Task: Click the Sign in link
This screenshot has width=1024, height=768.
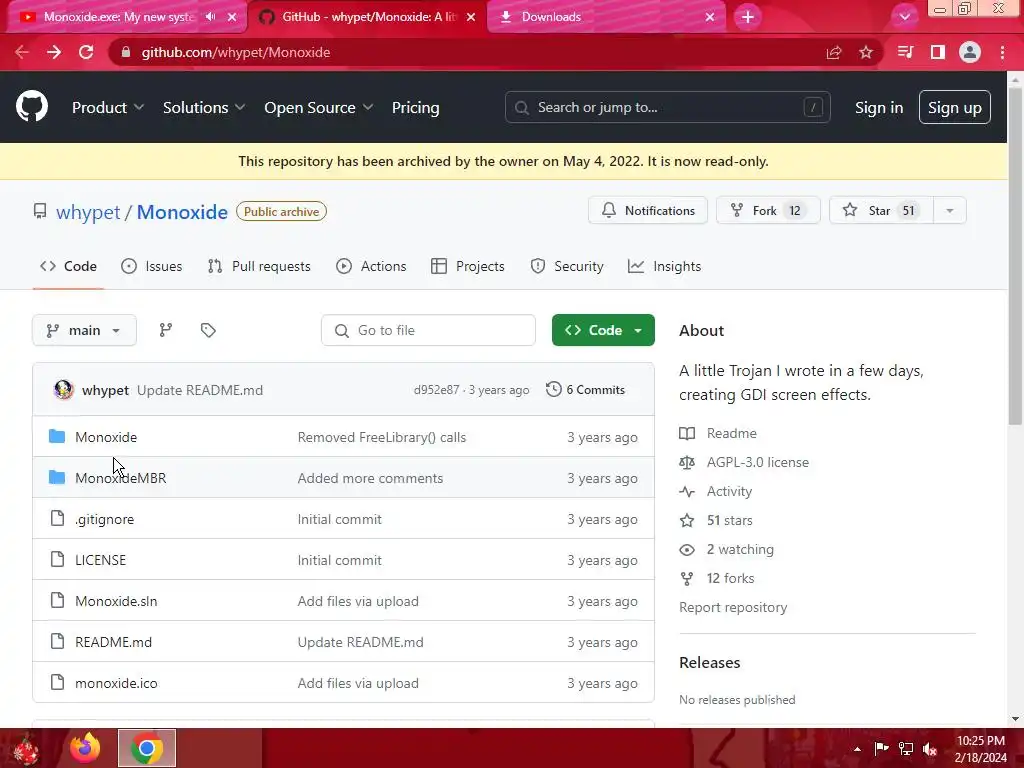Action: coord(879,108)
